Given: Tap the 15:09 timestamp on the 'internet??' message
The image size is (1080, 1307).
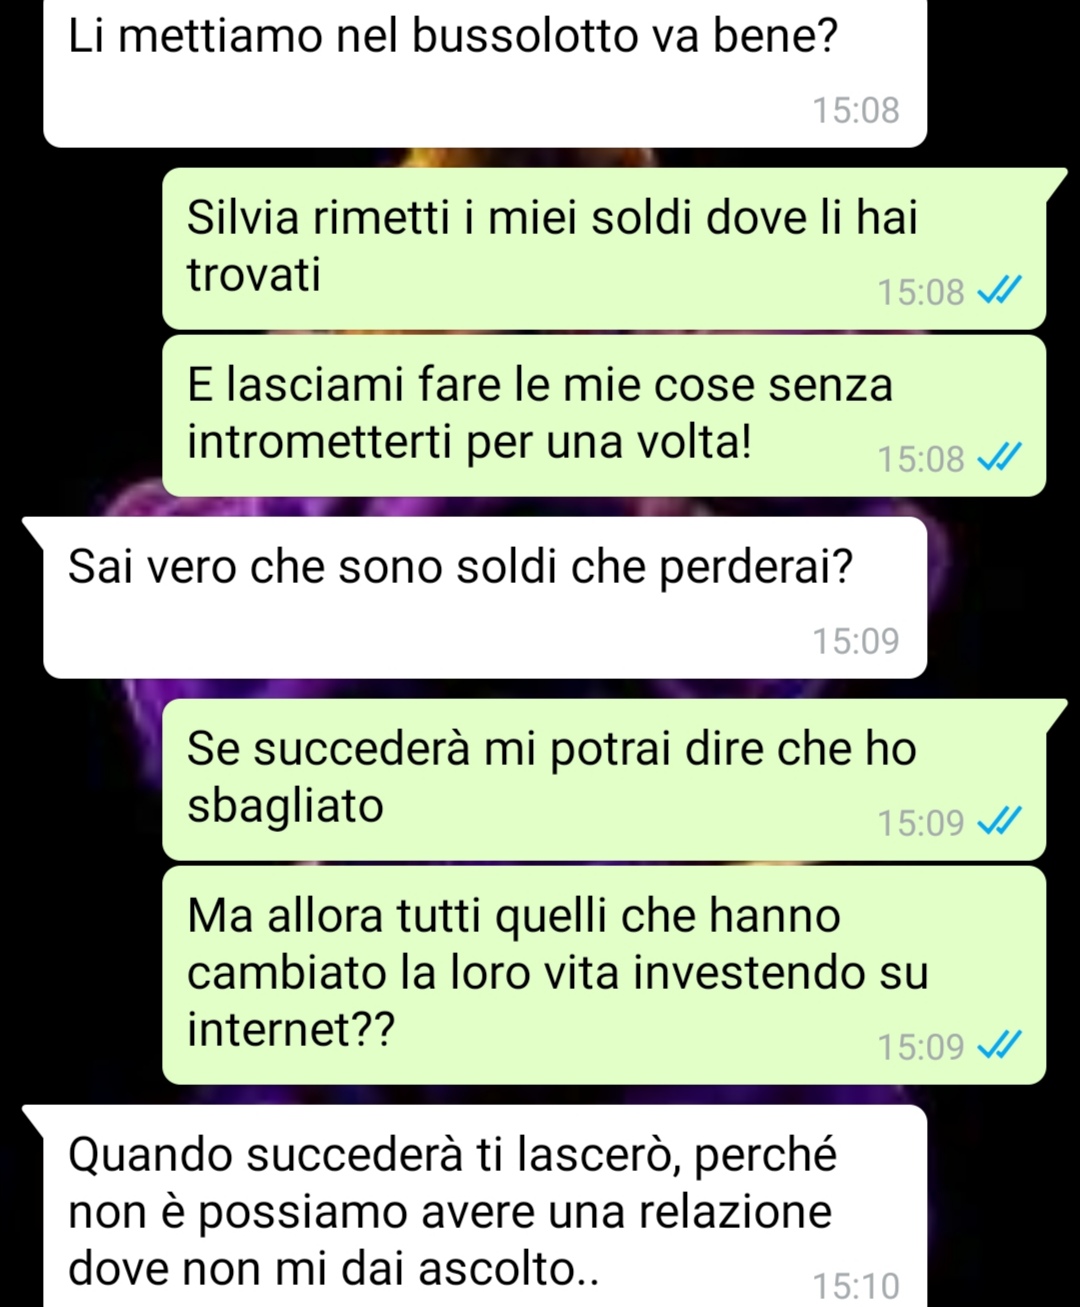Looking at the screenshot, I should pos(921,1047).
